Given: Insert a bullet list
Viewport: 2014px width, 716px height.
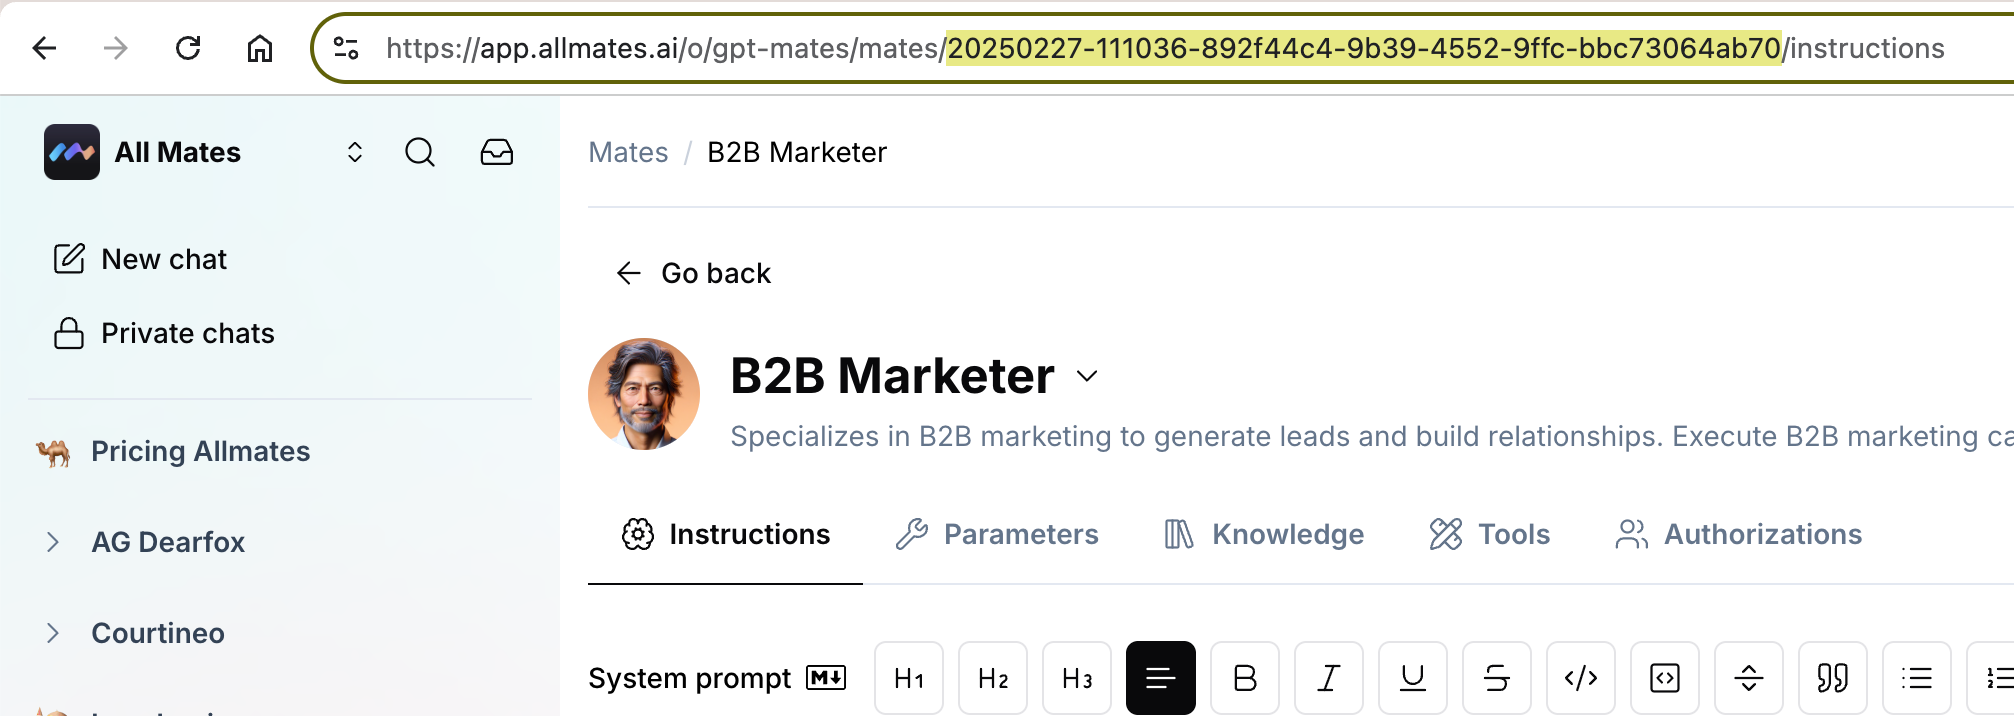Looking at the screenshot, I should 1917,678.
